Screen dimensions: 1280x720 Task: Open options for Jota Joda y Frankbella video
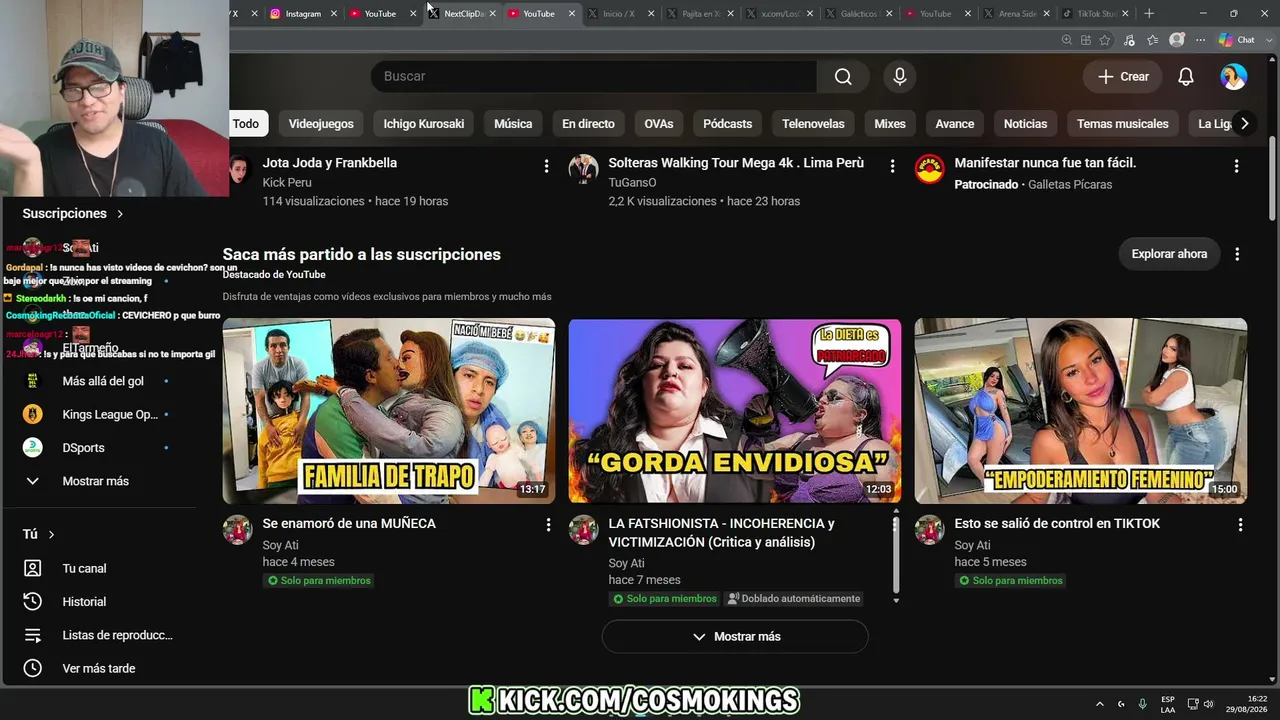point(546,166)
